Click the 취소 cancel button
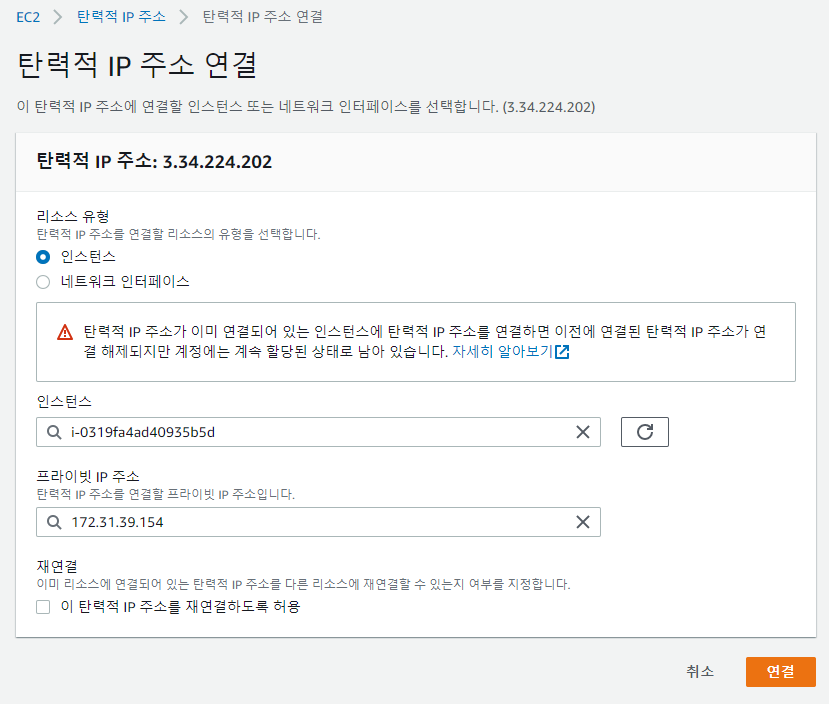The width and height of the screenshot is (829, 704). click(x=700, y=672)
